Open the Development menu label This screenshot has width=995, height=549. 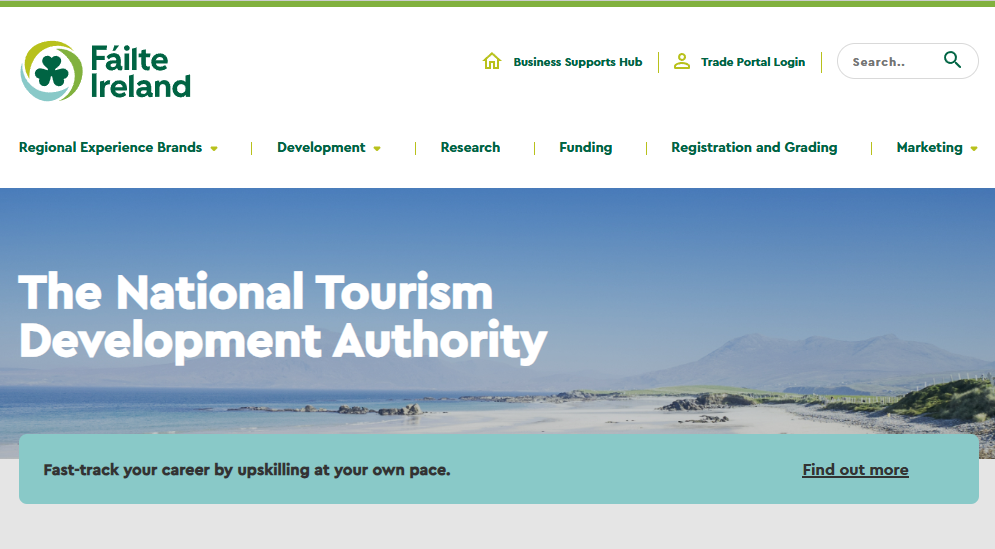point(321,147)
